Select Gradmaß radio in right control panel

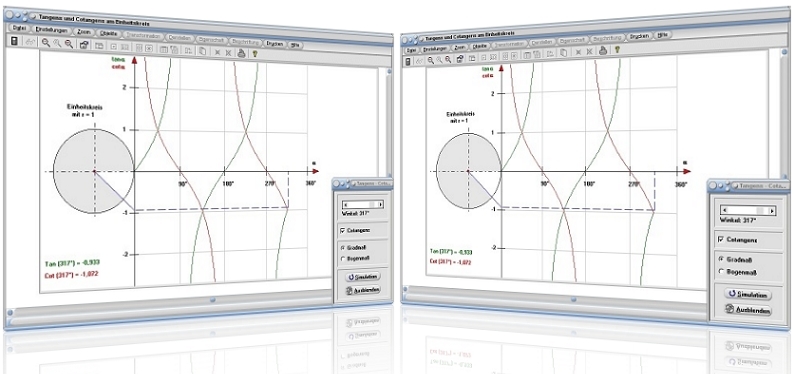click(x=721, y=258)
